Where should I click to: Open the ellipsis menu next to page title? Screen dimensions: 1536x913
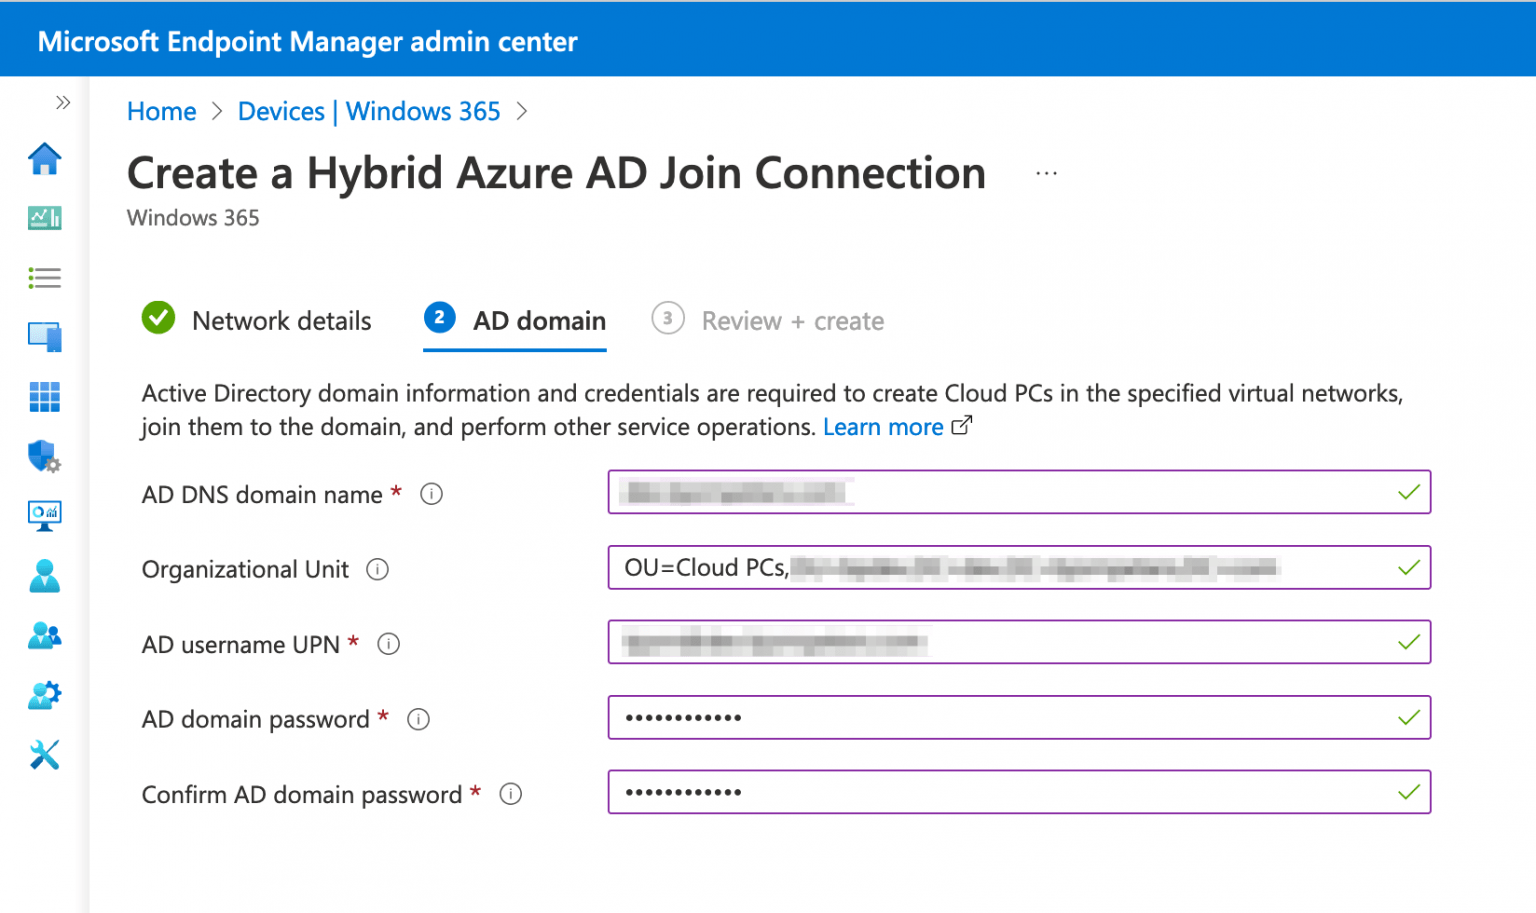coord(1046,172)
